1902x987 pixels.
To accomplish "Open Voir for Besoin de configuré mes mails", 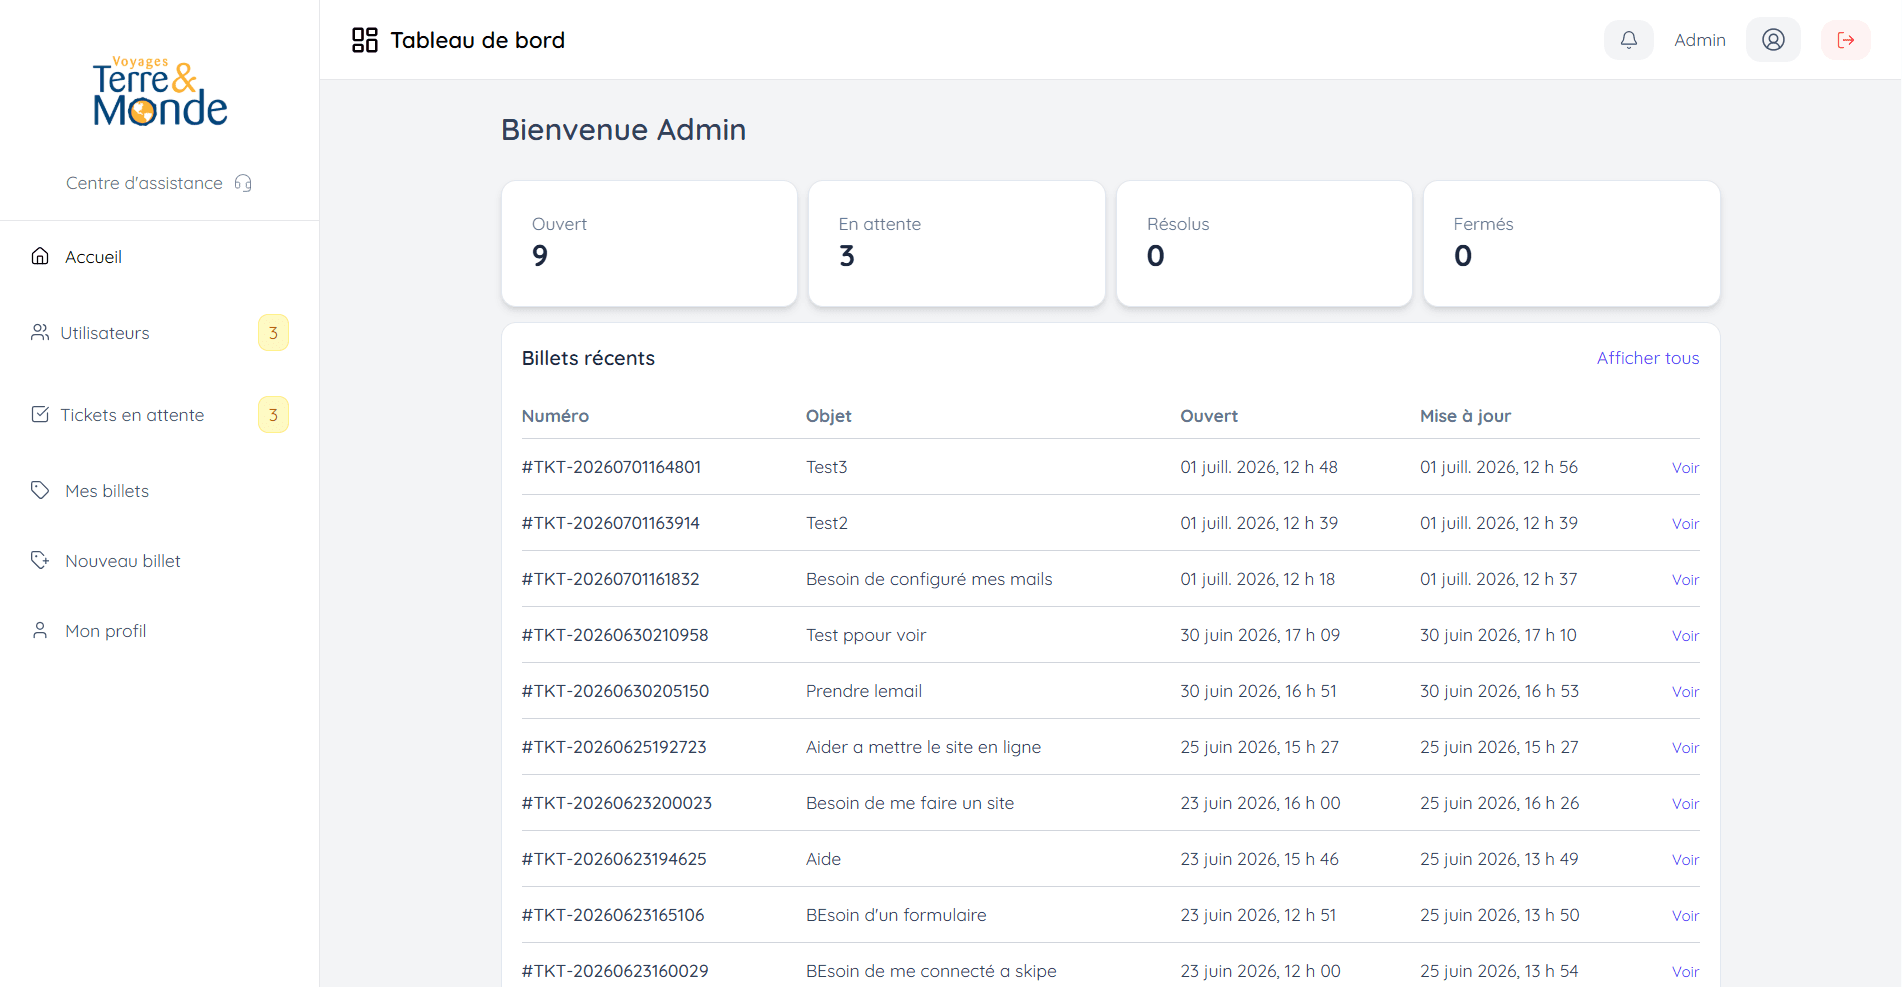I will (x=1685, y=580).
